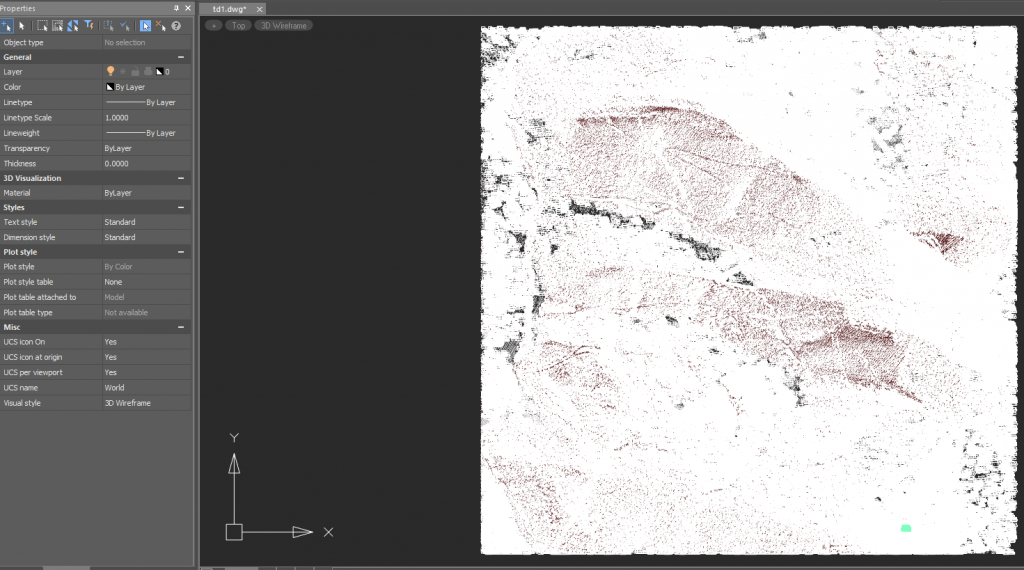The height and width of the screenshot is (570, 1024).
Task: Click the invert selection icon
Action: 74,26
